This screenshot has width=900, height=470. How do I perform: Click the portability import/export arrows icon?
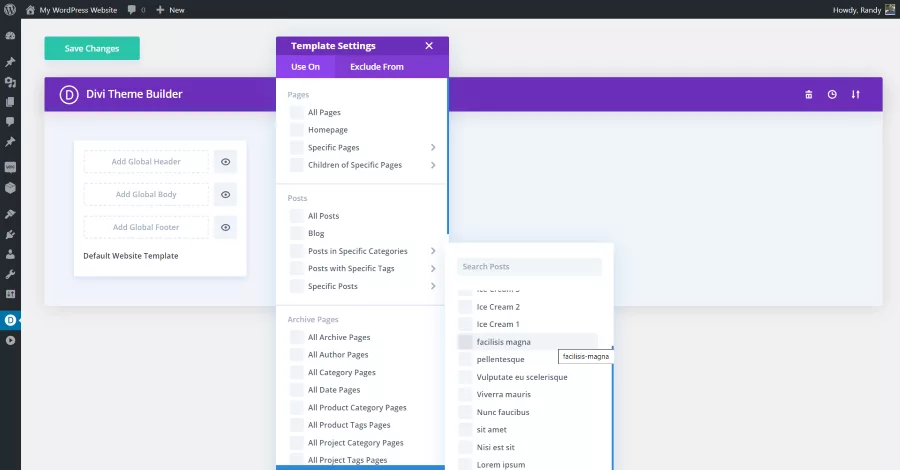coord(856,95)
